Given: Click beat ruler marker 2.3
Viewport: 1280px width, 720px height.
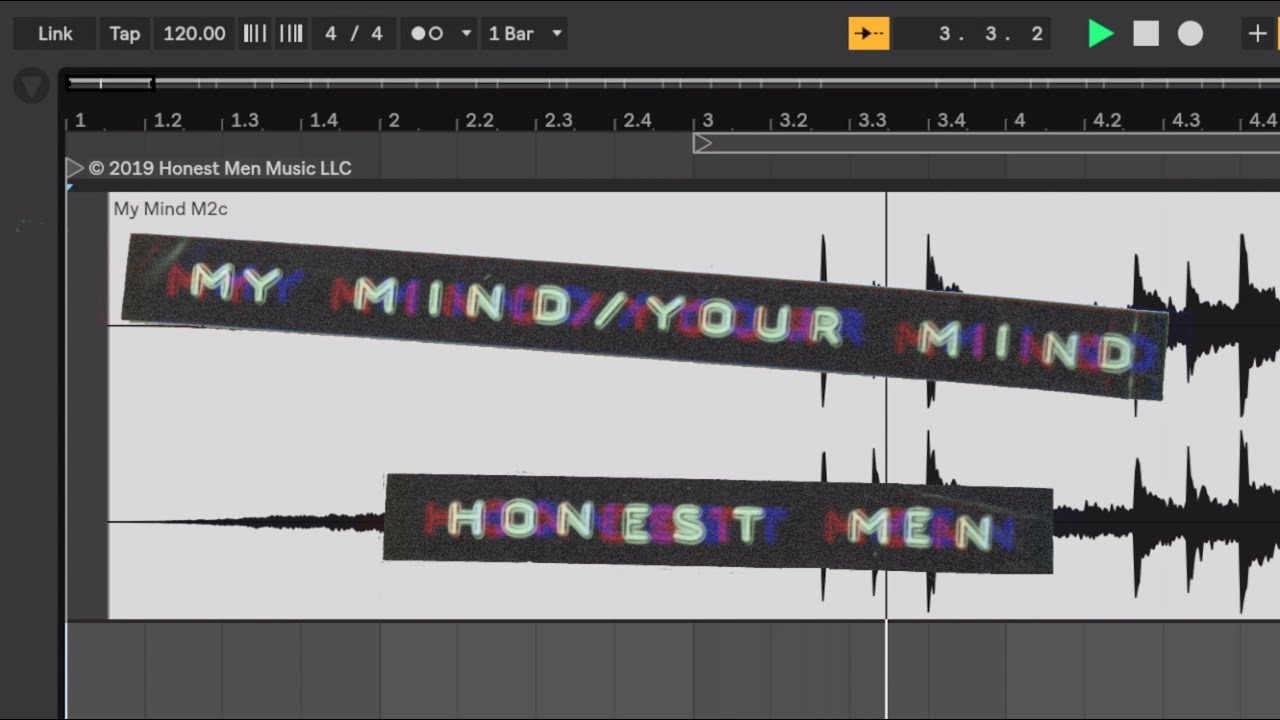Looking at the screenshot, I should pyautogui.click(x=558, y=121).
